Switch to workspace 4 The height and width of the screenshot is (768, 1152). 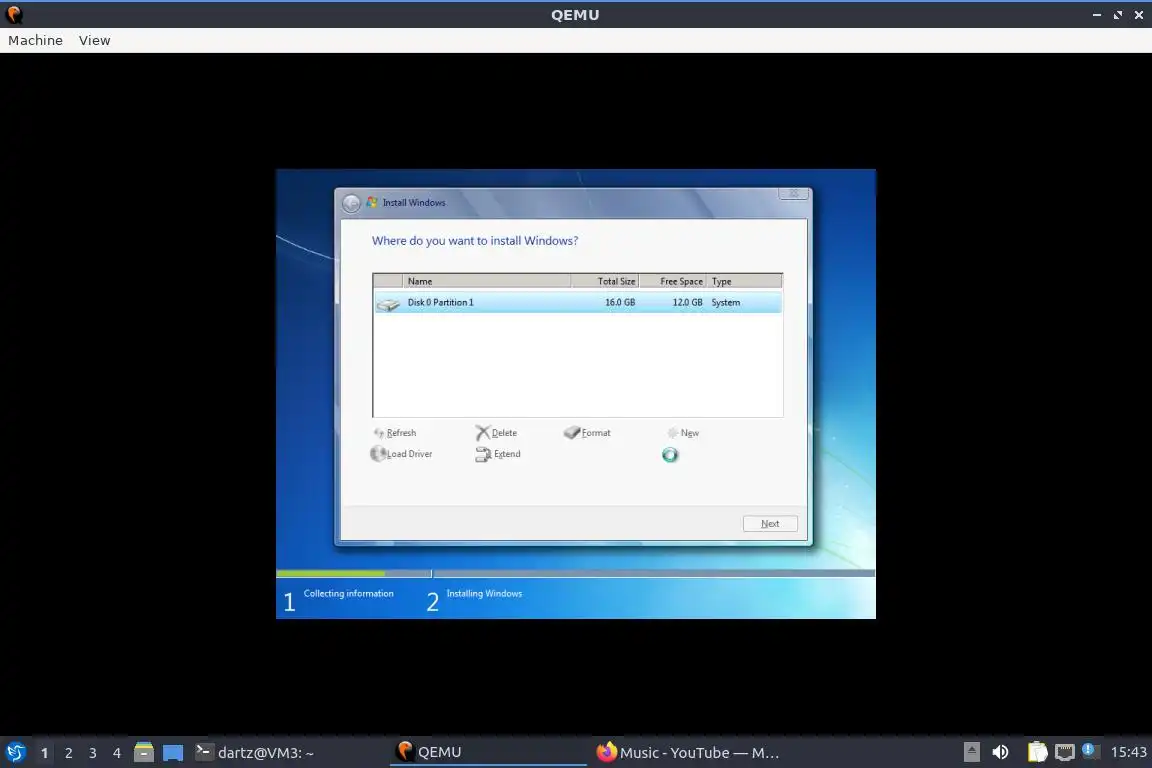[116, 753]
